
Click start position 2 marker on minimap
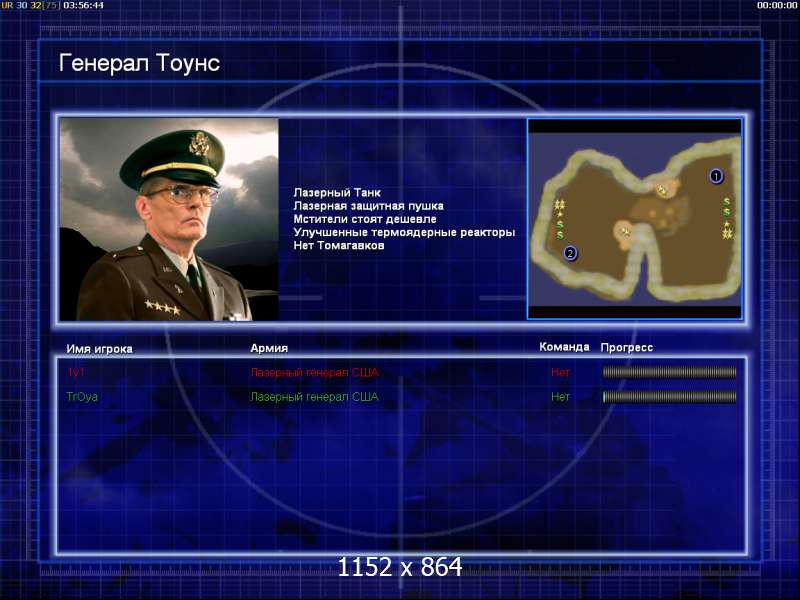tap(570, 253)
